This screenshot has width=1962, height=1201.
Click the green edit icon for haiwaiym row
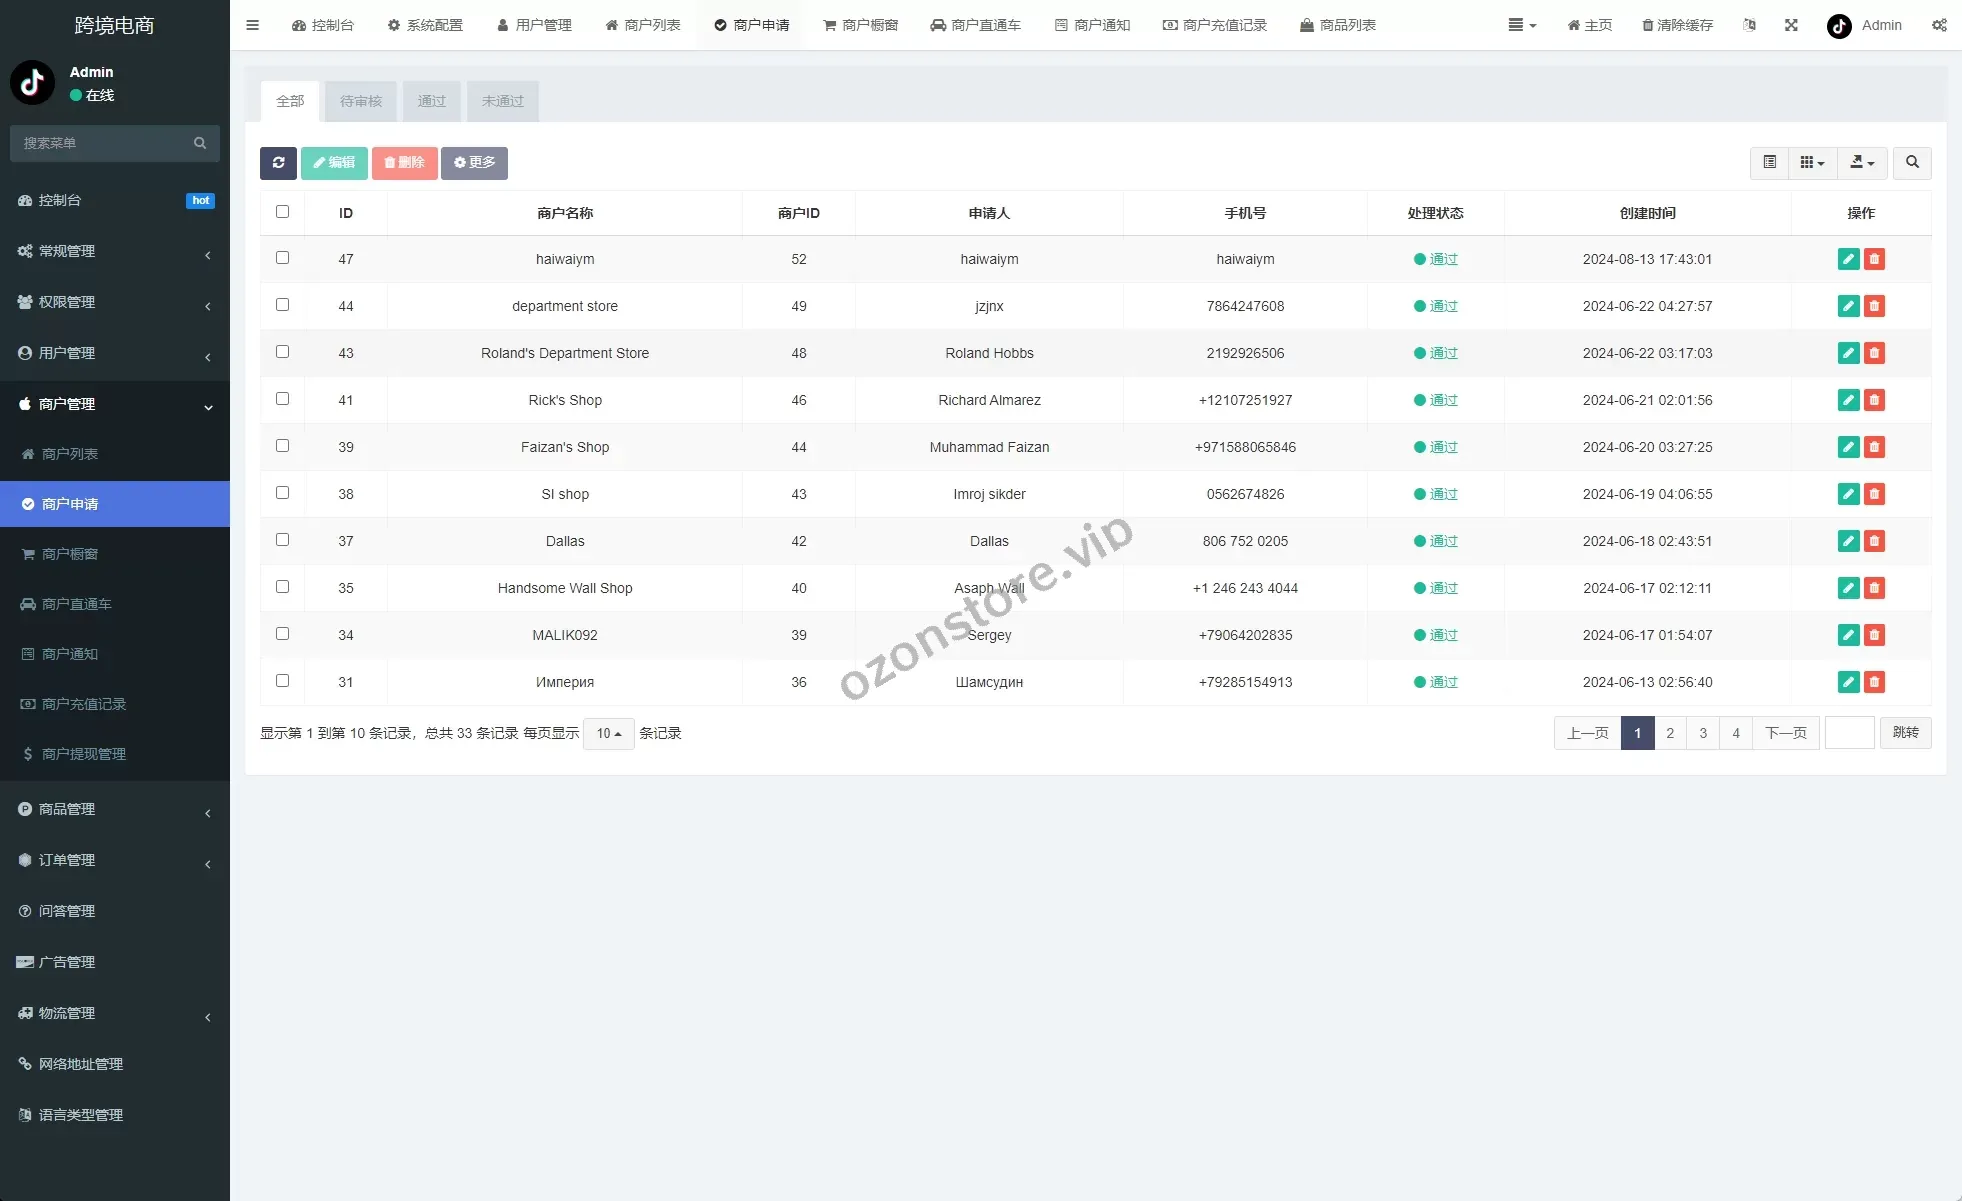click(x=1848, y=259)
